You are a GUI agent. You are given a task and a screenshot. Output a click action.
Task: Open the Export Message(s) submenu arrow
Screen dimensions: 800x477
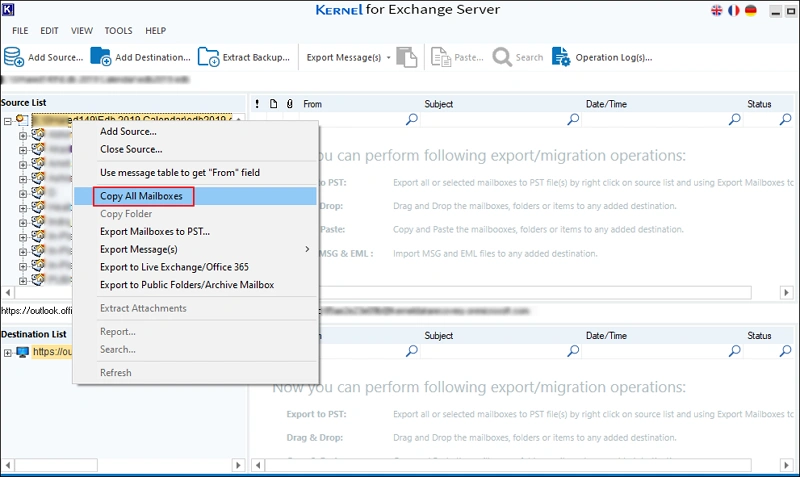[x=307, y=249]
